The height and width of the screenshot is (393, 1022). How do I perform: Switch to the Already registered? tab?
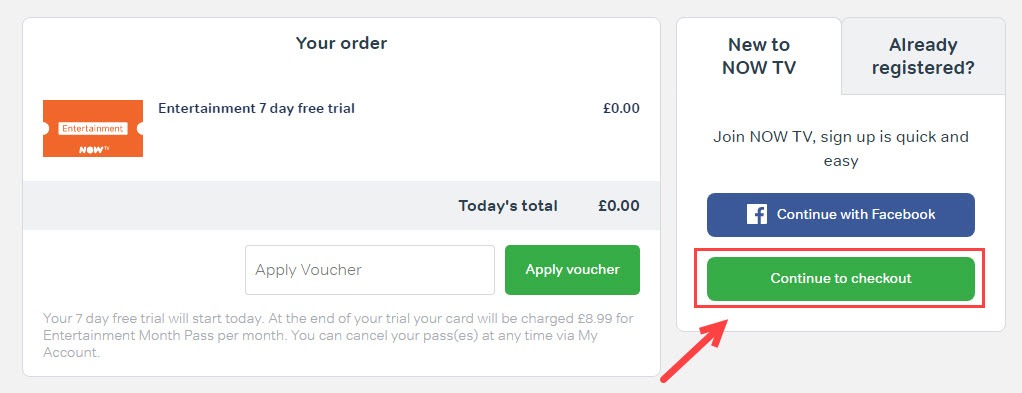coord(923,56)
